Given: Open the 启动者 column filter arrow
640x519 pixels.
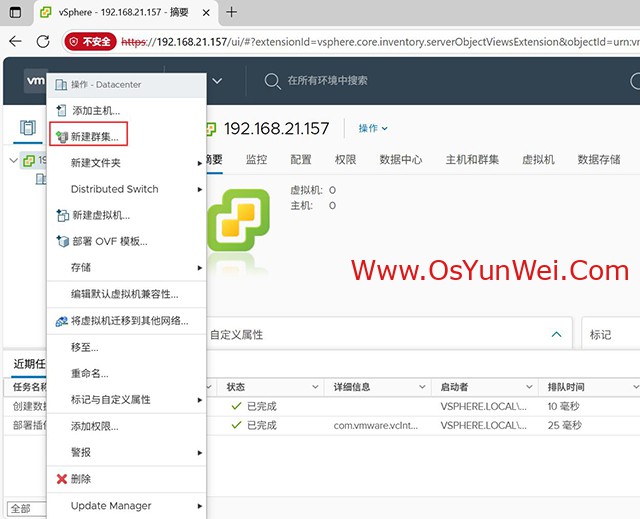Looking at the screenshot, I should [x=529, y=387].
